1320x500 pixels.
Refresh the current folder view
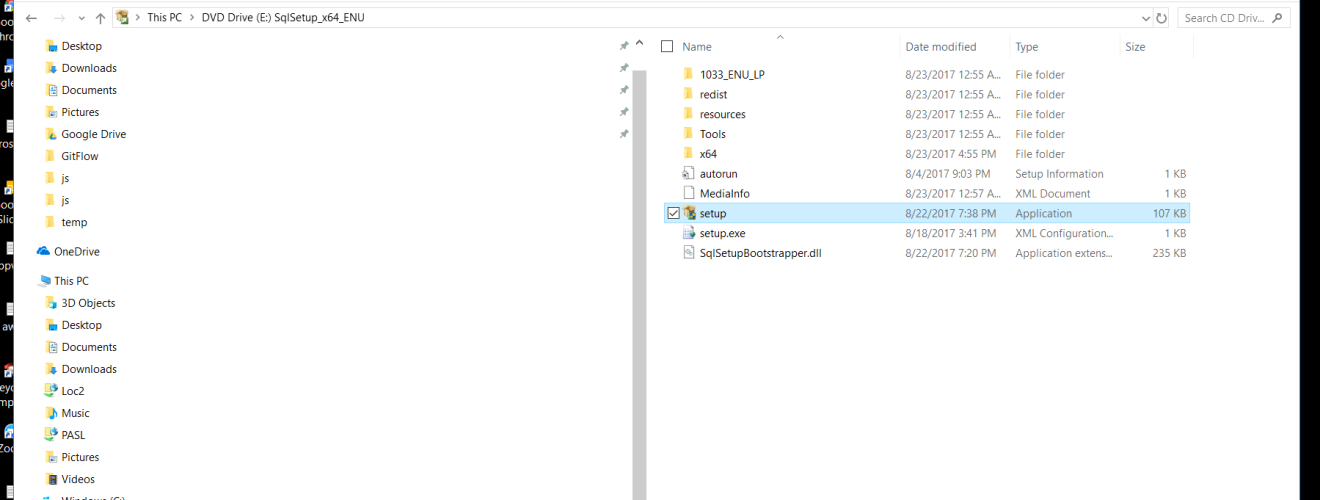pyautogui.click(x=1161, y=18)
